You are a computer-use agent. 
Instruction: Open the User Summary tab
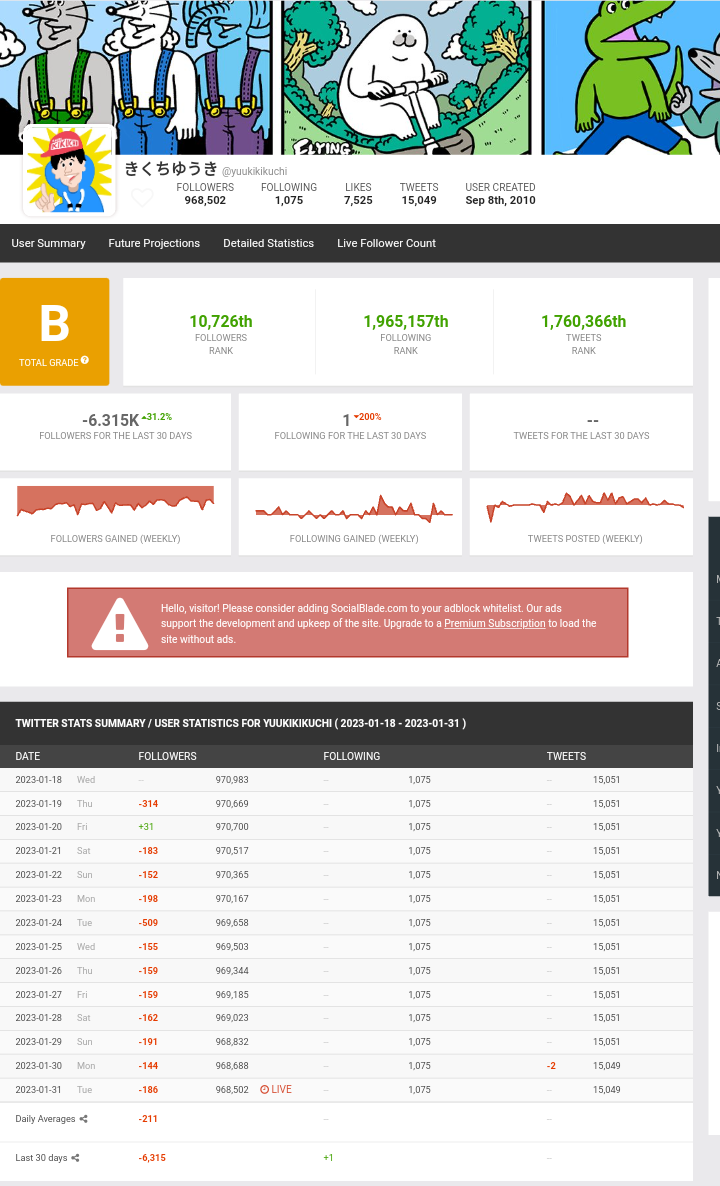point(48,243)
